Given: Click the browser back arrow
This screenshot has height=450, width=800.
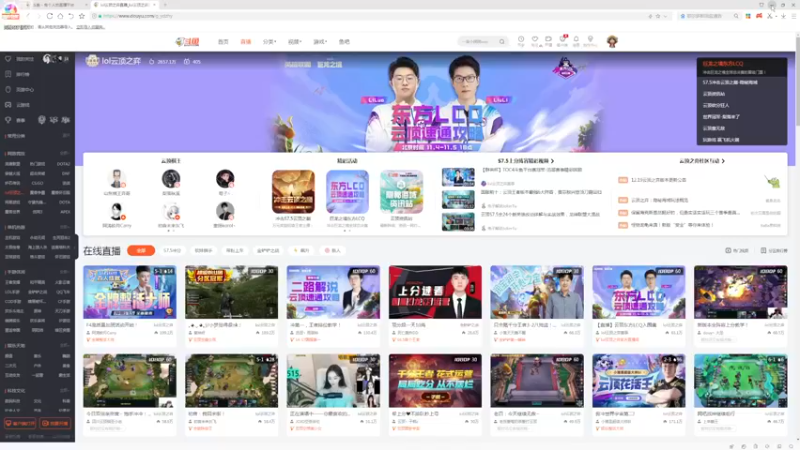Looking at the screenshot, I should (28, 16).
